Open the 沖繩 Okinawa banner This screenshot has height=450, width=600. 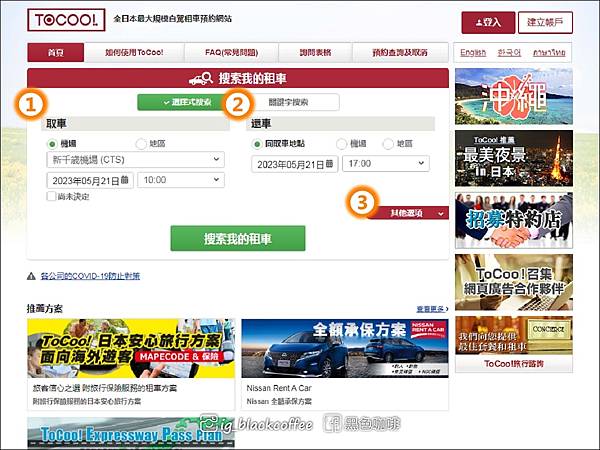(x=514, y=96)
